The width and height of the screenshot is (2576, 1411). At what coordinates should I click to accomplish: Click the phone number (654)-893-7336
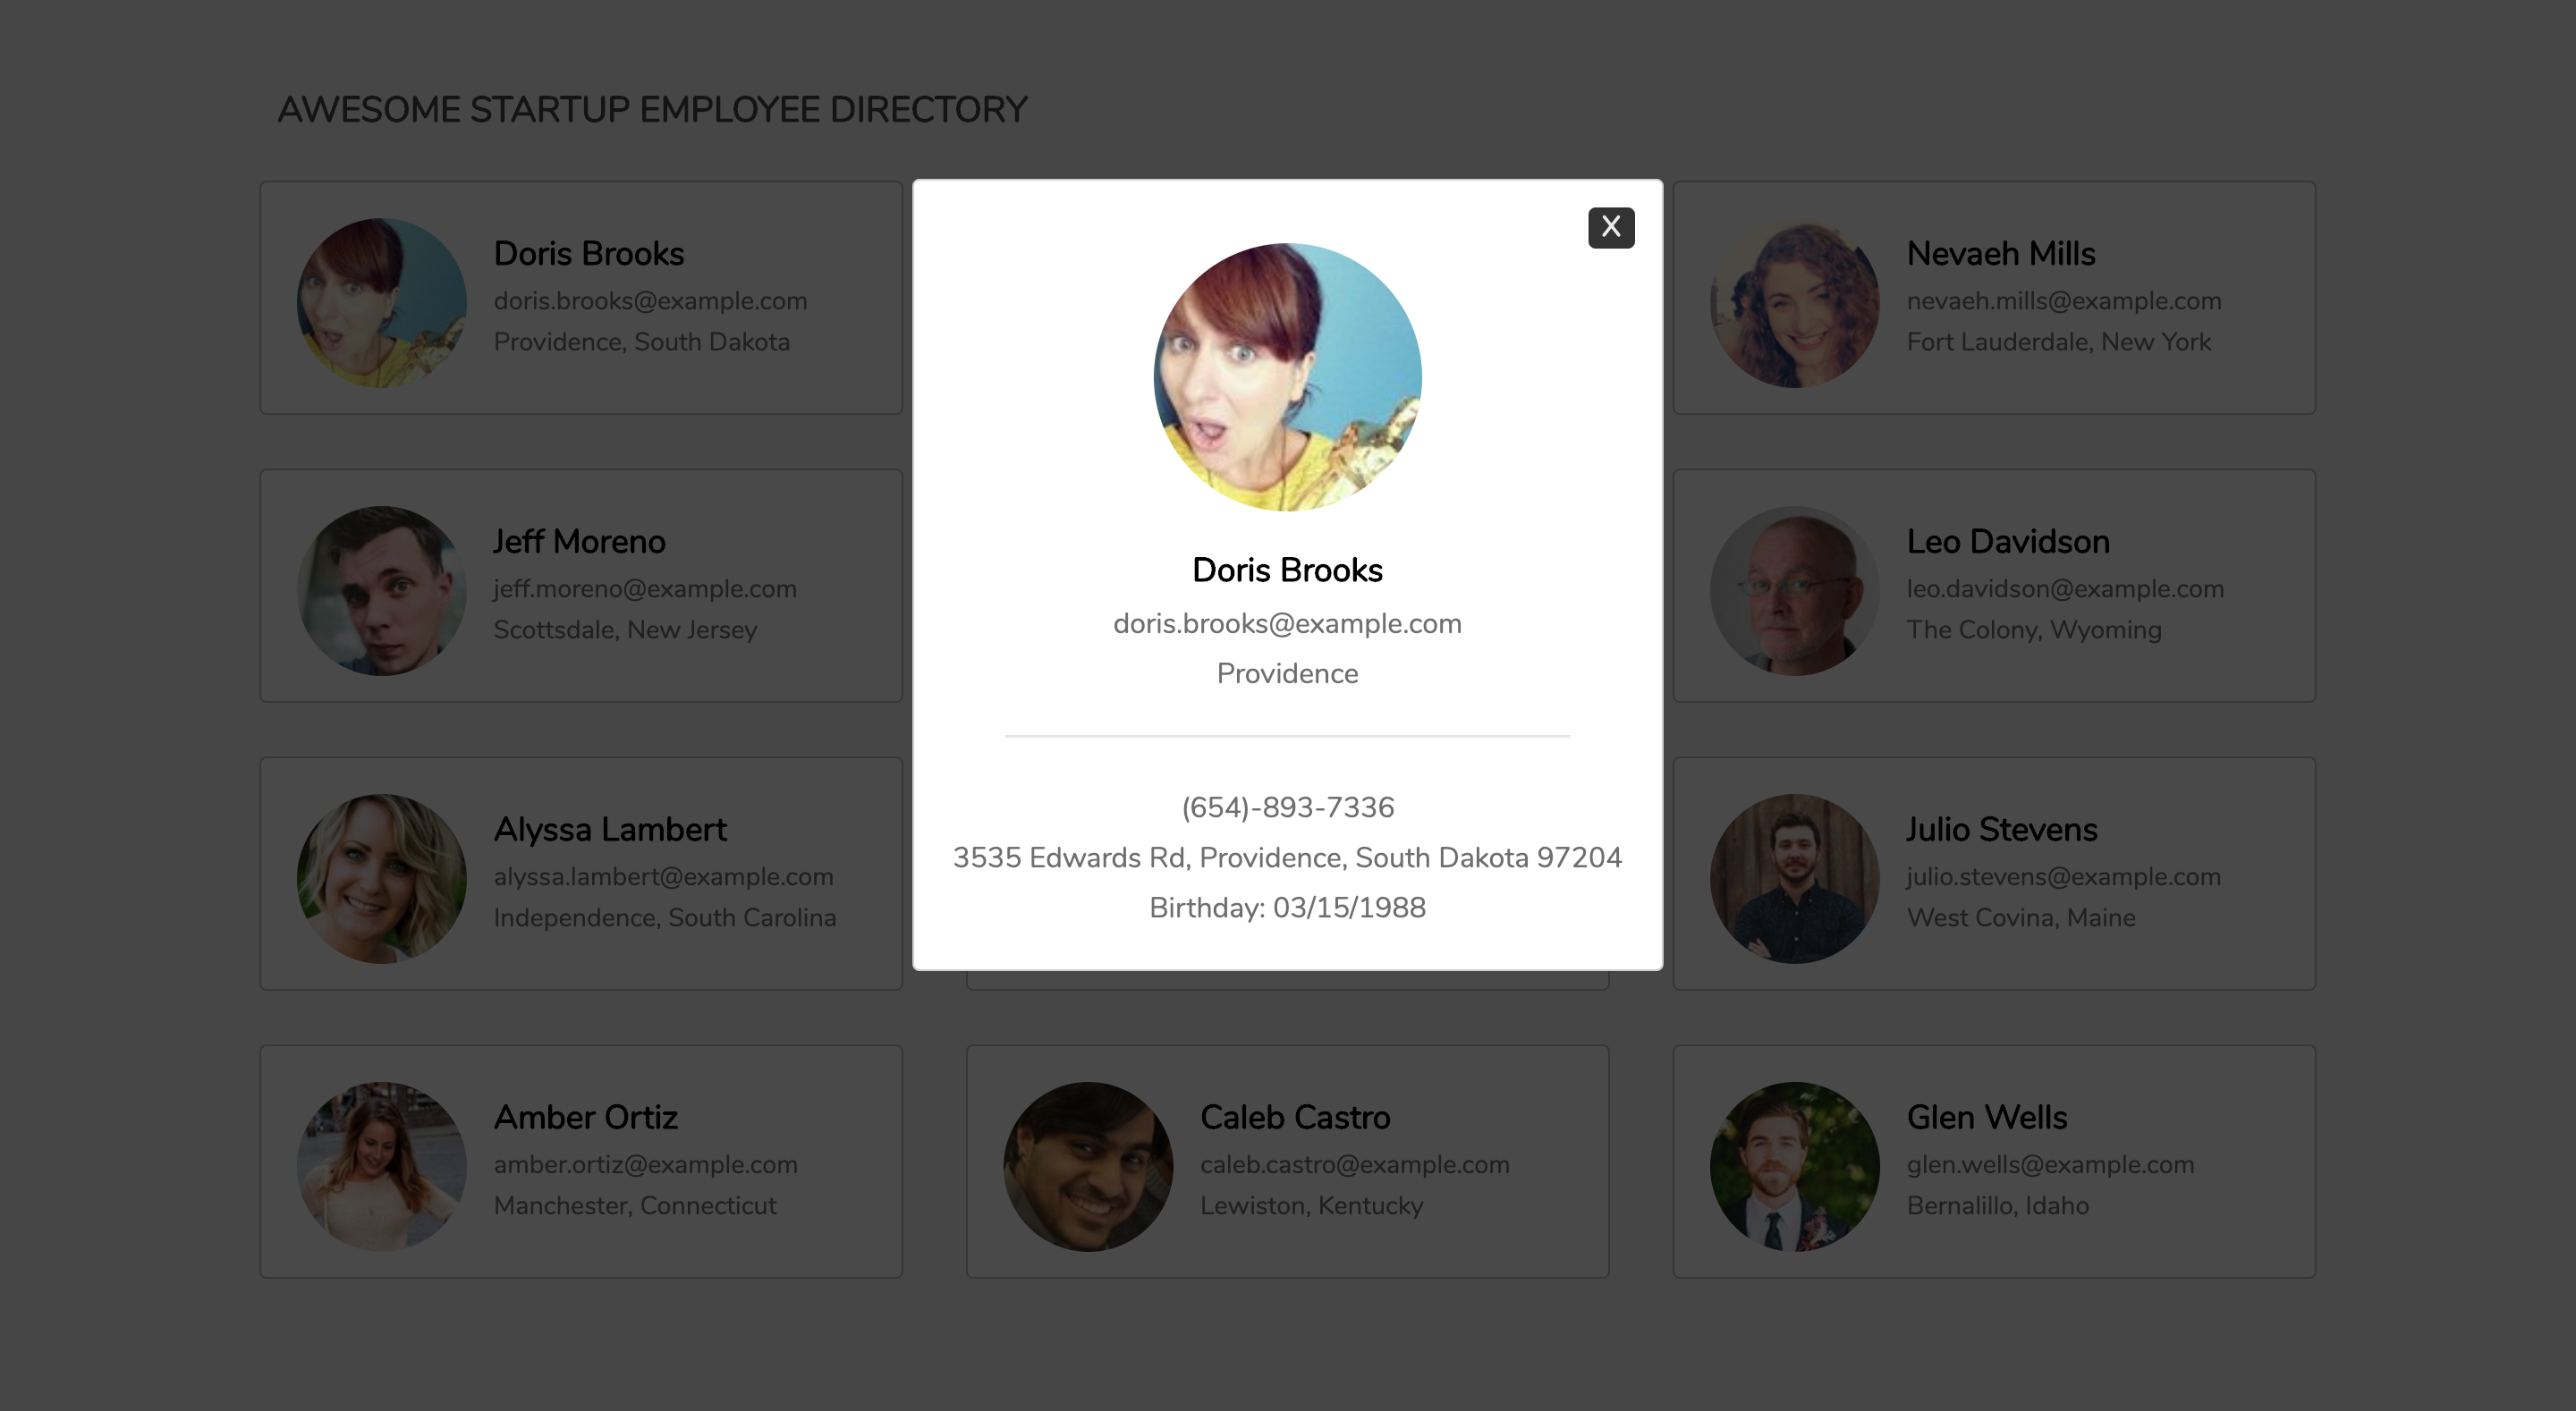click(1287, 808)
